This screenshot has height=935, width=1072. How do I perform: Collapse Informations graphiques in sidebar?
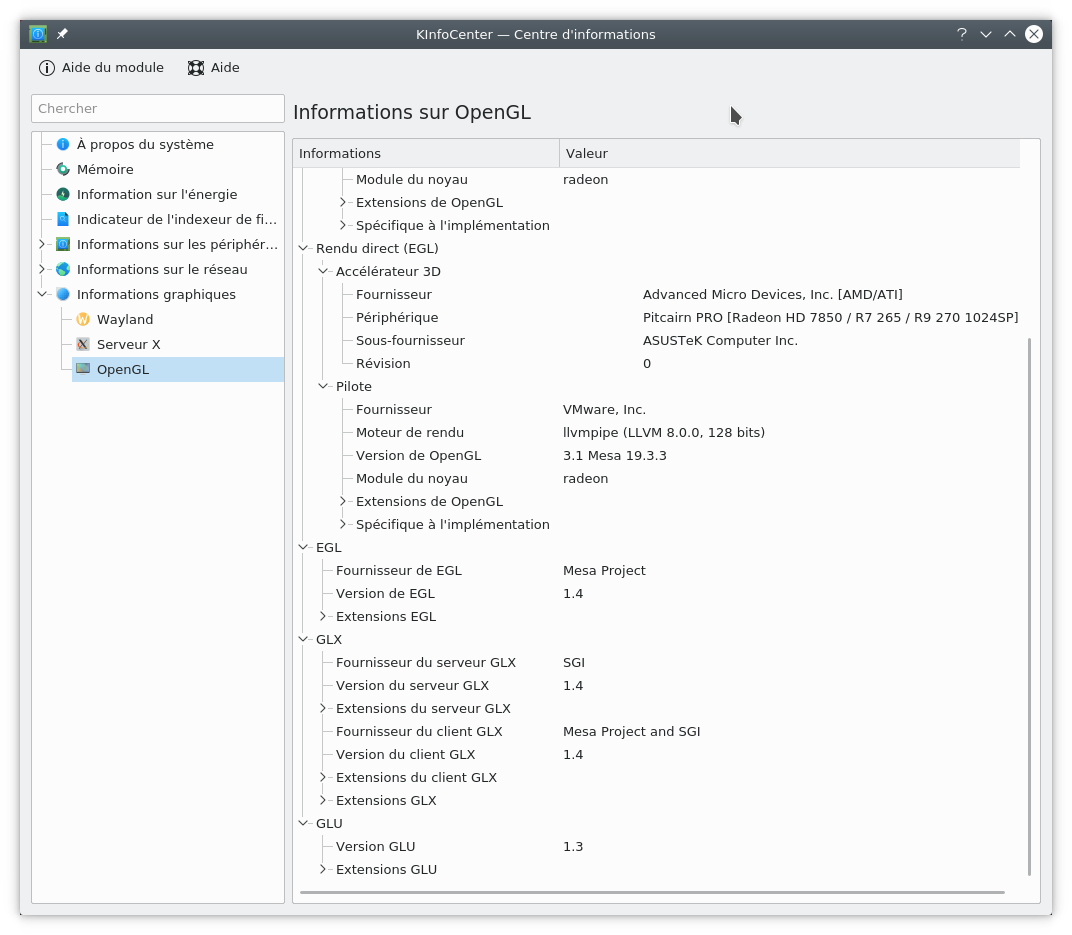point(42,295)
